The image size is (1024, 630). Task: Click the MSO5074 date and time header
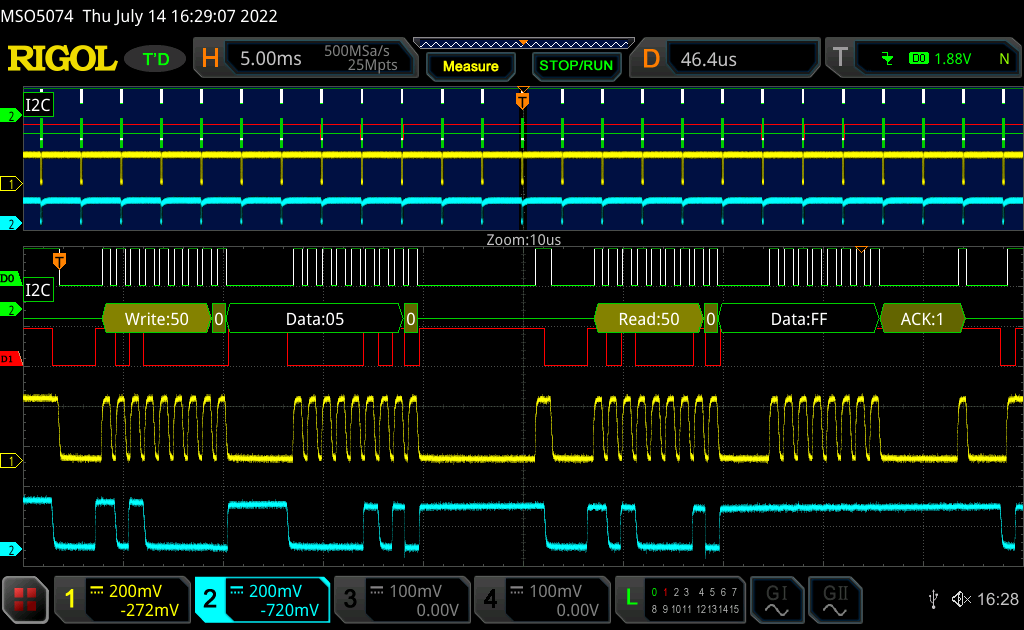click(139, 16)
